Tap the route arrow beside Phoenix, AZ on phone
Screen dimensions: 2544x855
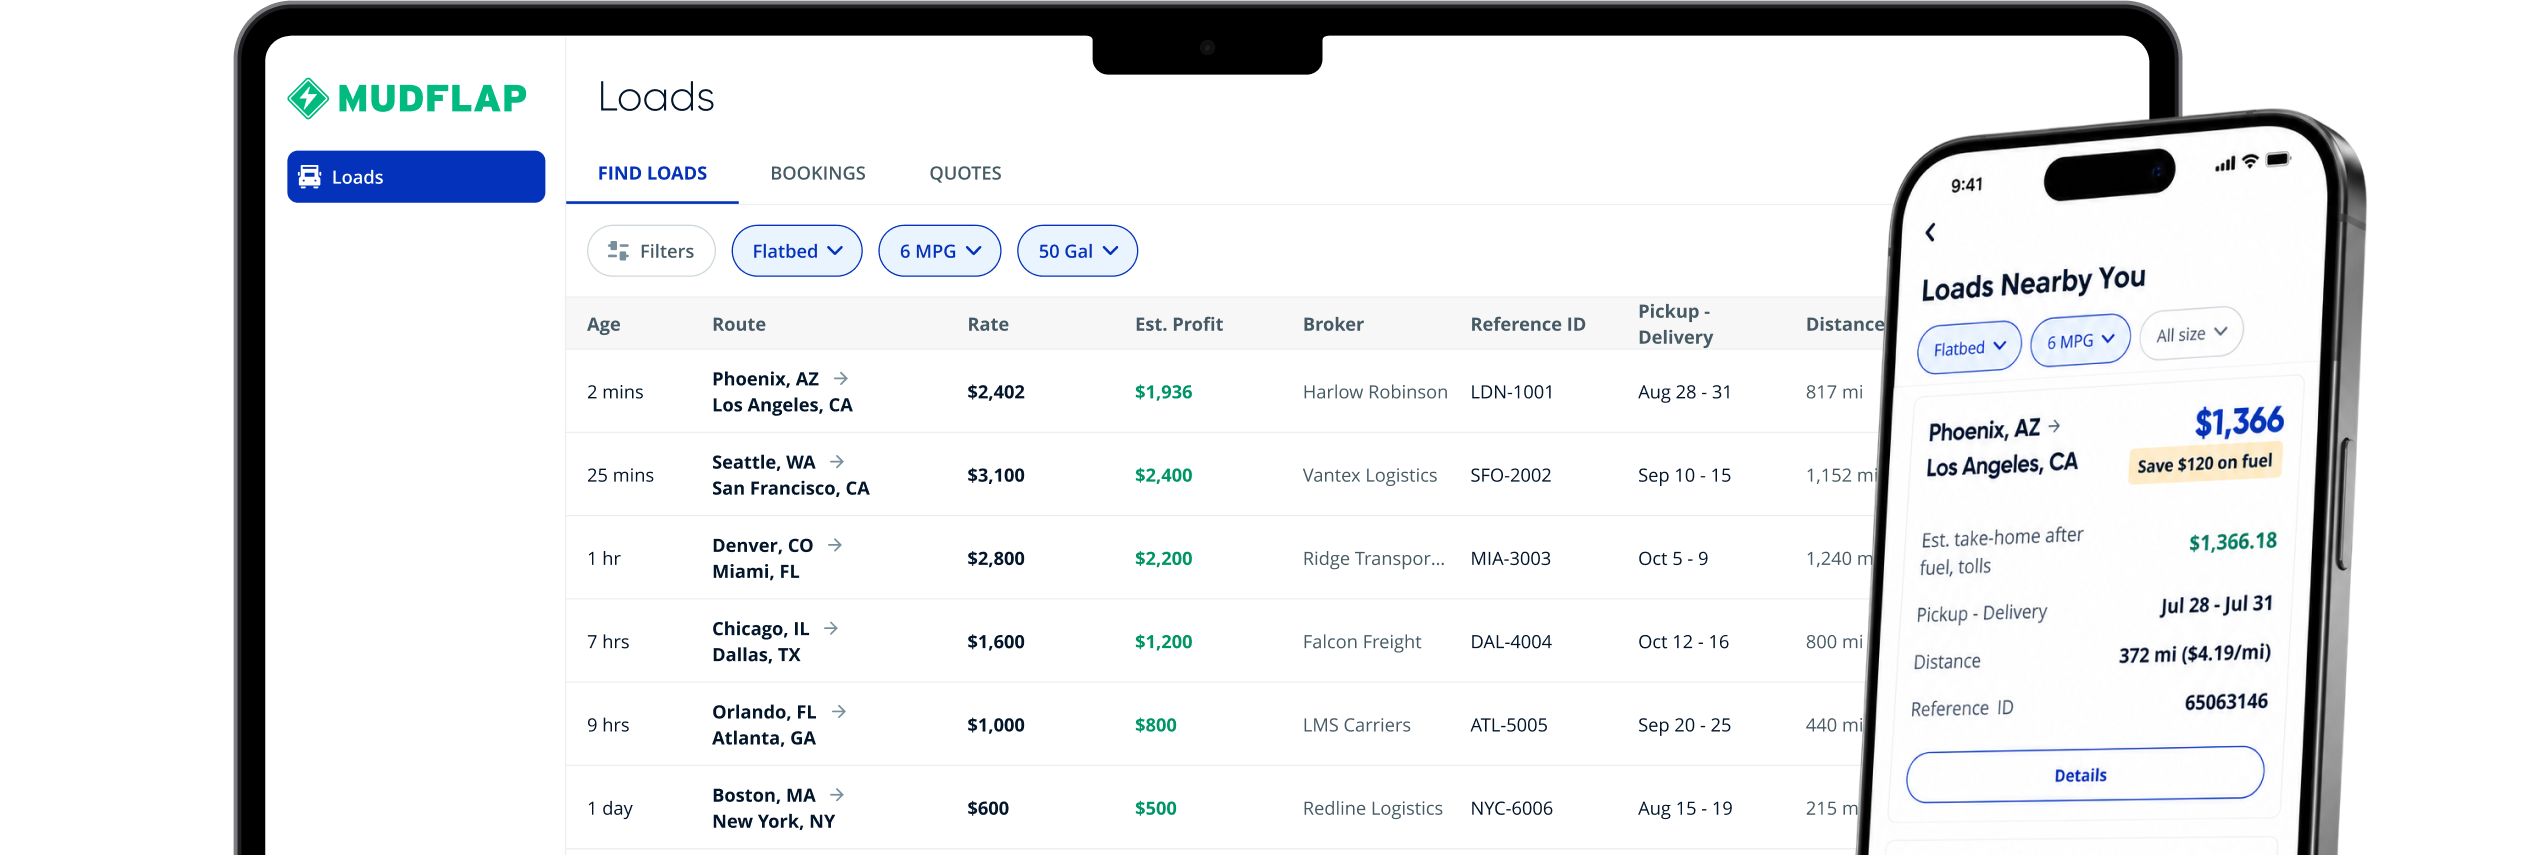click(x=2054, y=425)
